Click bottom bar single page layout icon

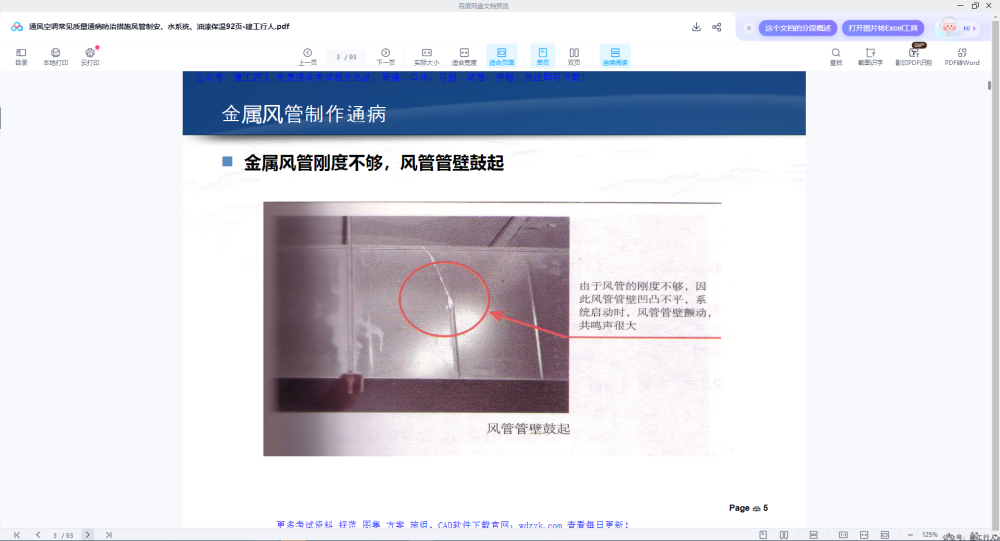(763, 535)
